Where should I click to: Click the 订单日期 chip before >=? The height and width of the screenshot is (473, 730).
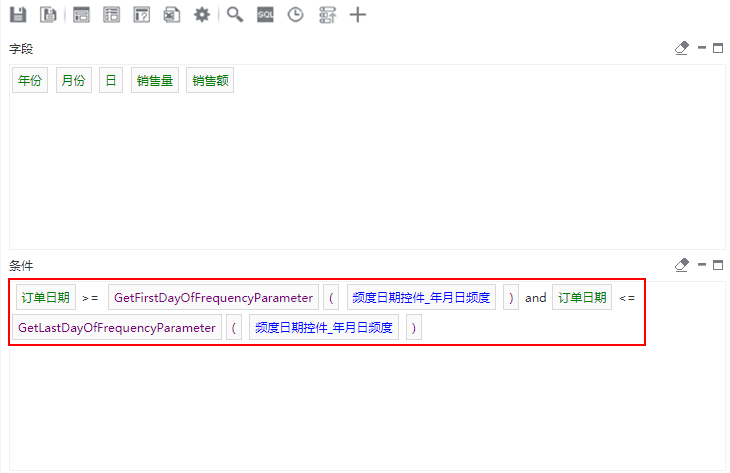pyautogui.click(x=46, y=297)
